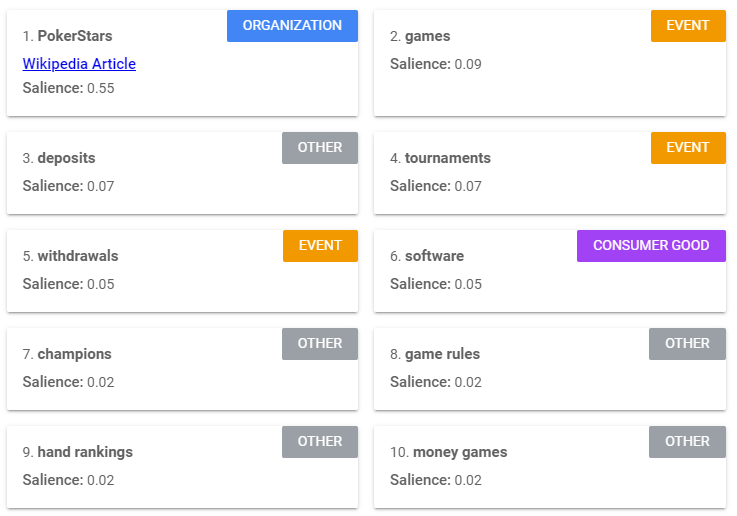737x516 pixels.
Task: Select the tournaments entity title
Action: pyautogui.click(x=447, y=158)
